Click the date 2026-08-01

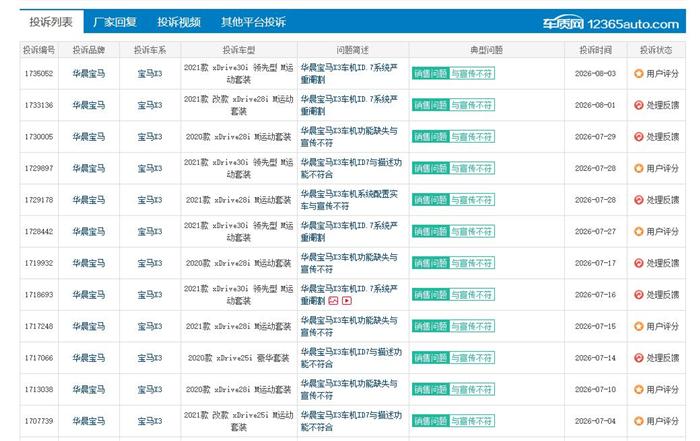click(595, 105)
